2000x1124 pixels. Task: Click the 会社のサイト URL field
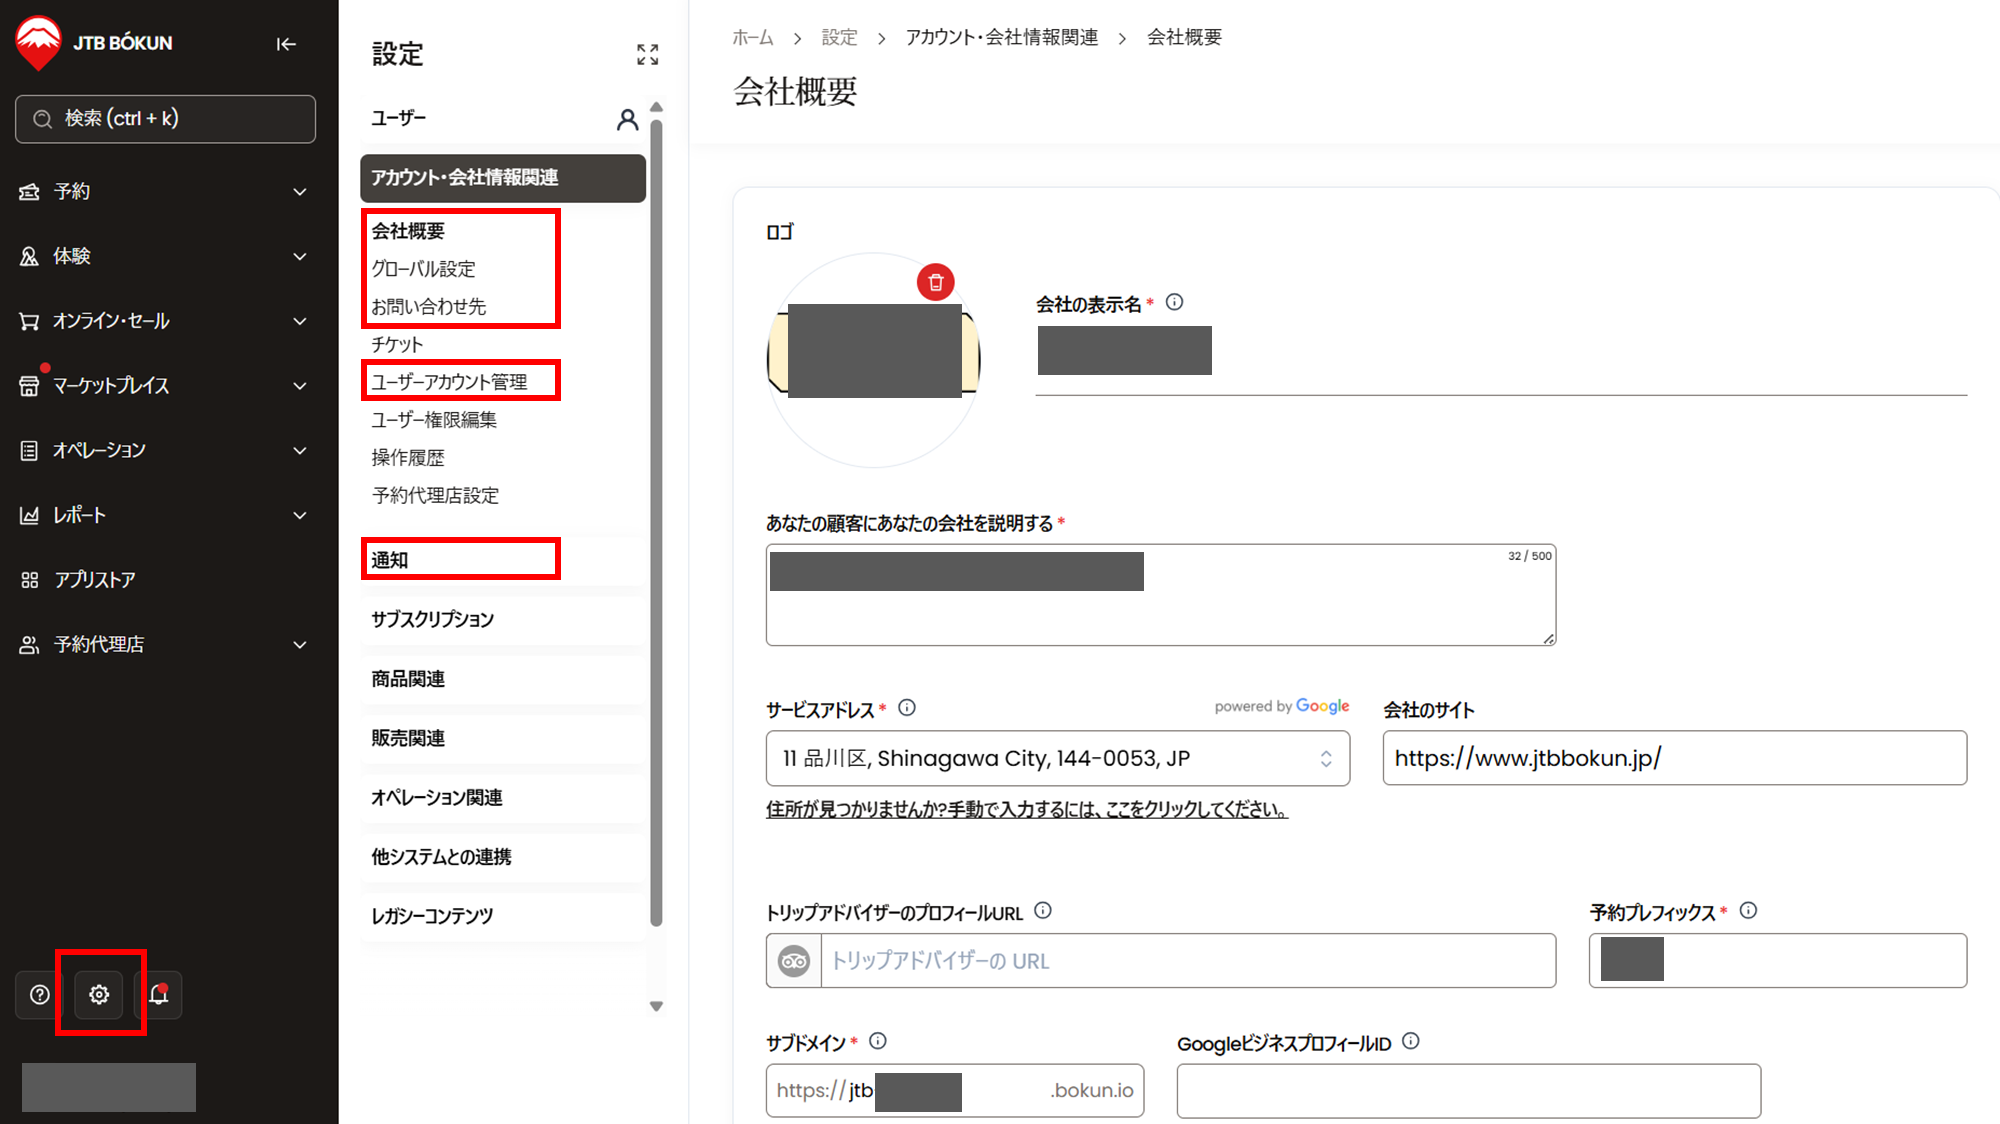tap(1673, 758)
